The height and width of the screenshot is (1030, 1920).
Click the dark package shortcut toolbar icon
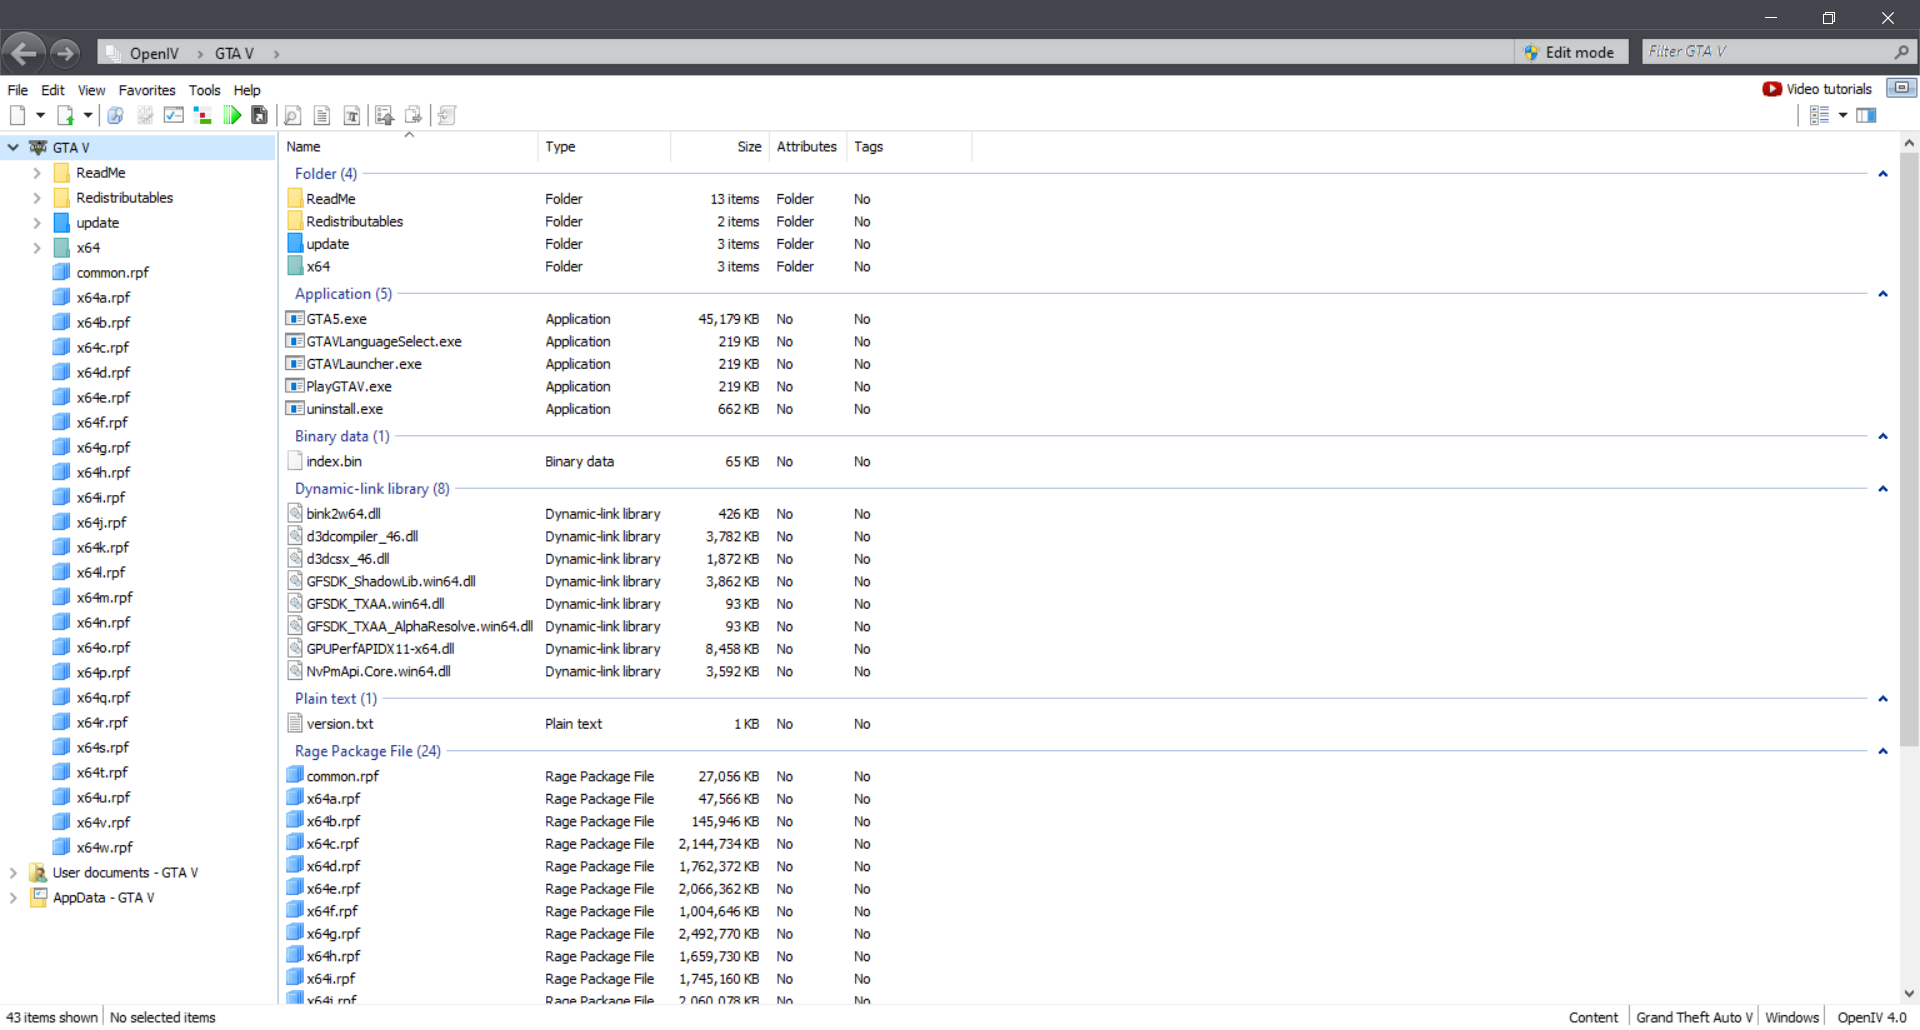pyautogui.click(x=260, y=116)
